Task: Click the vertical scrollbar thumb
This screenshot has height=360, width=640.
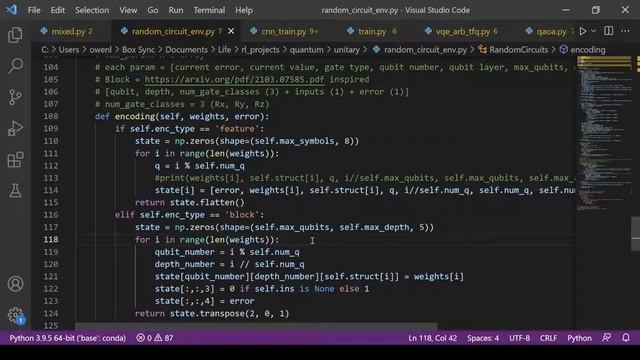Action: click(636, 233)
